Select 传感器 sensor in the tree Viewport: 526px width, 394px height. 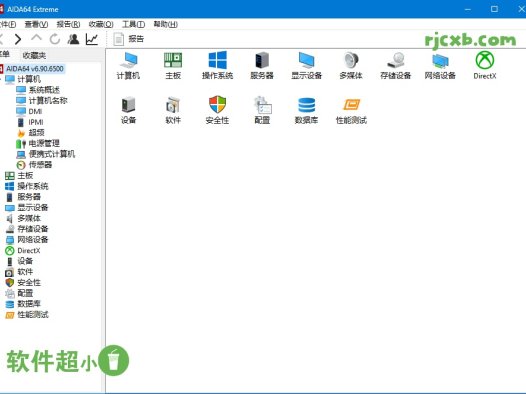[x=34, y=165]
